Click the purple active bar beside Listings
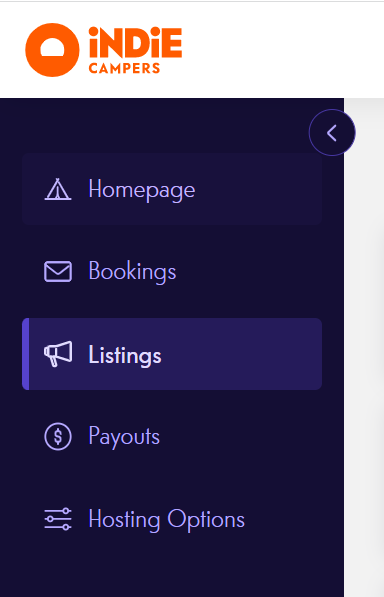Image resolution: width=384 pixels, height=597 pixels. point(25,354)
